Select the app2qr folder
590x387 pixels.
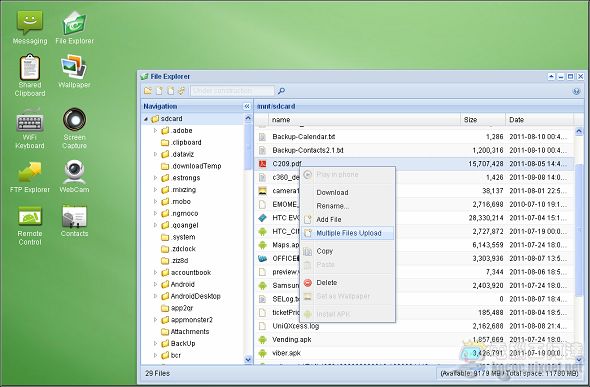177,308
